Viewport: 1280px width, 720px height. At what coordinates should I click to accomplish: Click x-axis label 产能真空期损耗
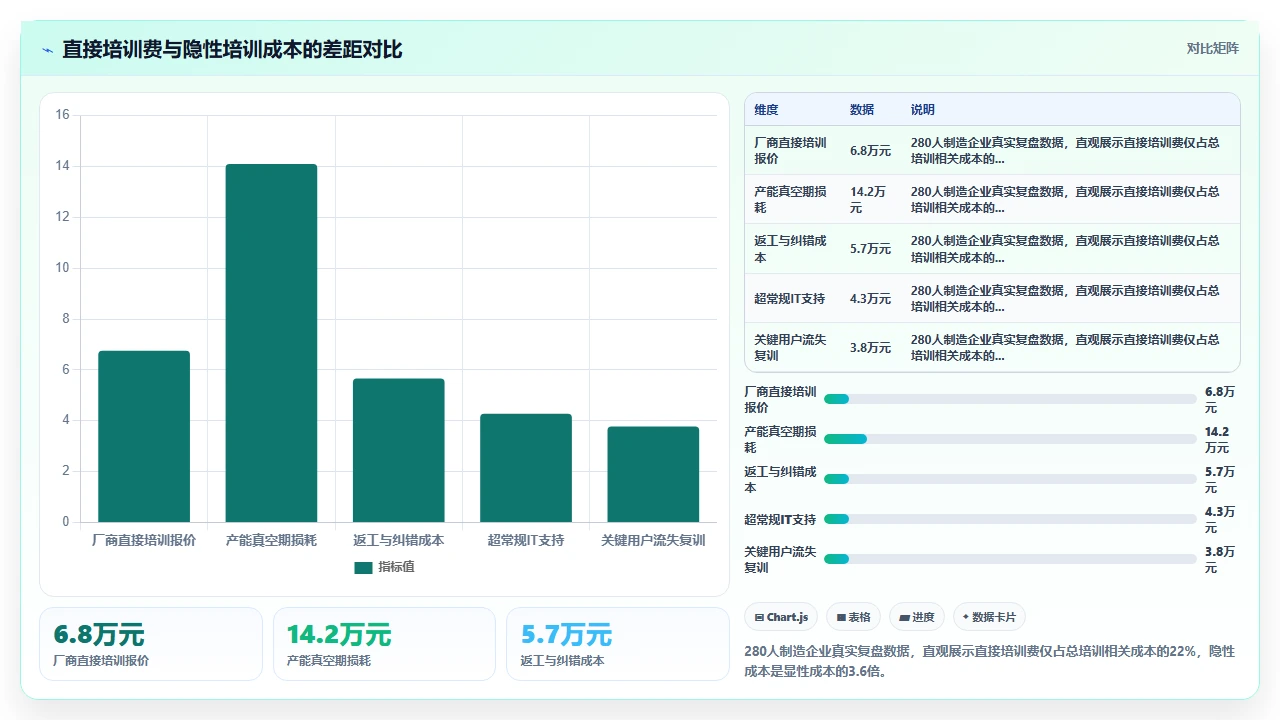271,540
